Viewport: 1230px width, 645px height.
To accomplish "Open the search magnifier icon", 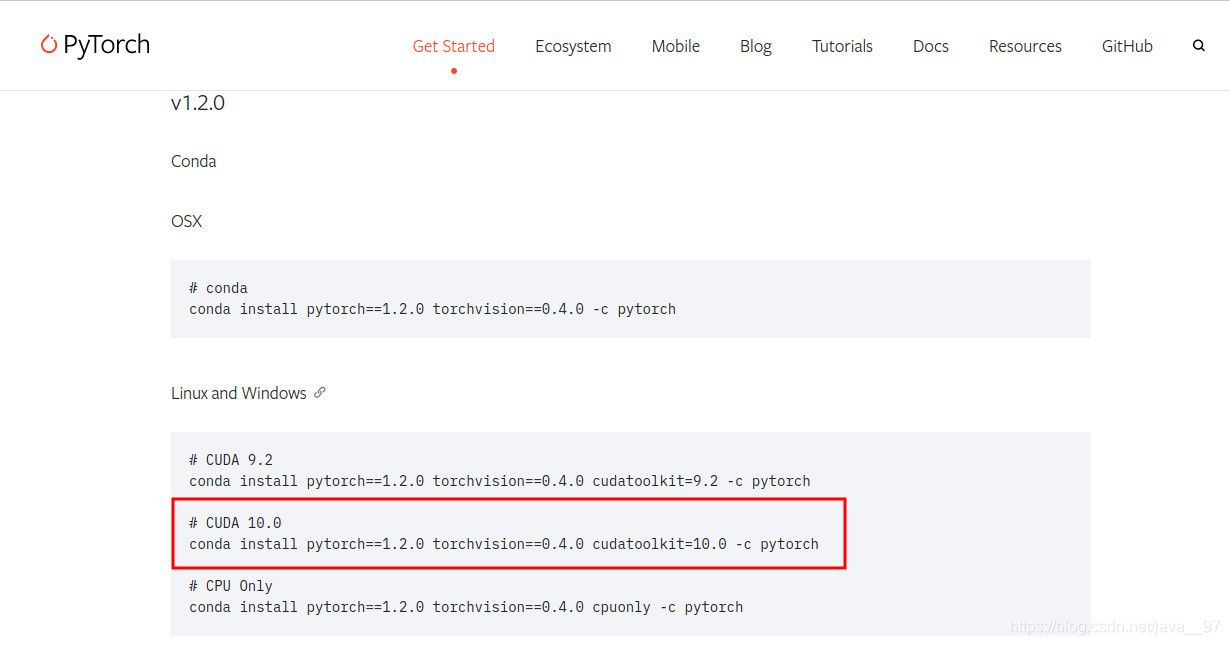I will tap(1199, 46).
